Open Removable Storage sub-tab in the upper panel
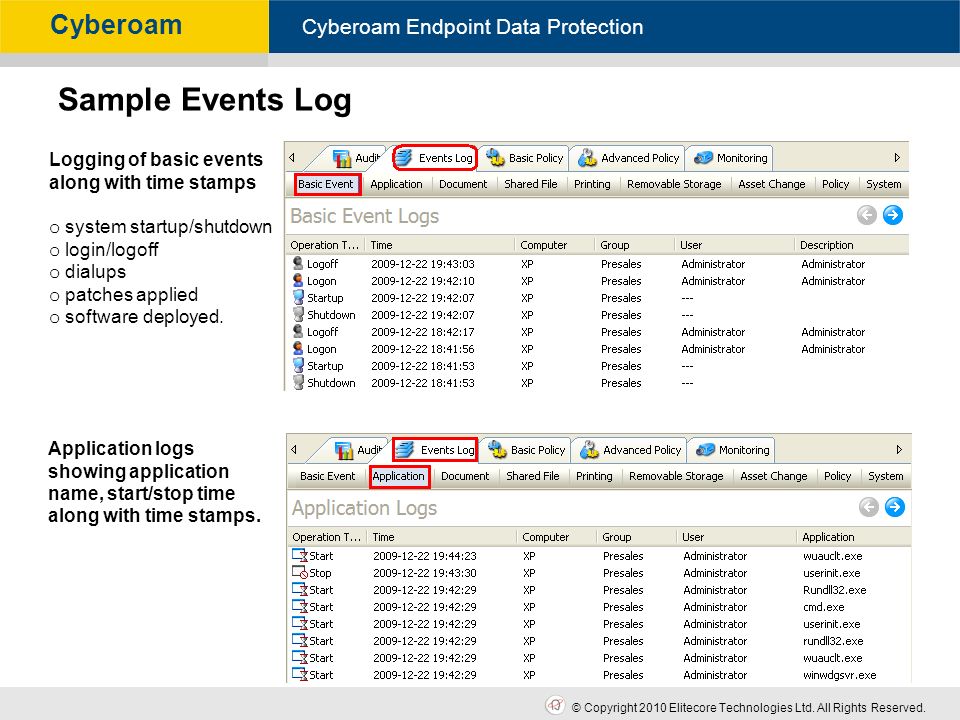 [x=674, y=184]
